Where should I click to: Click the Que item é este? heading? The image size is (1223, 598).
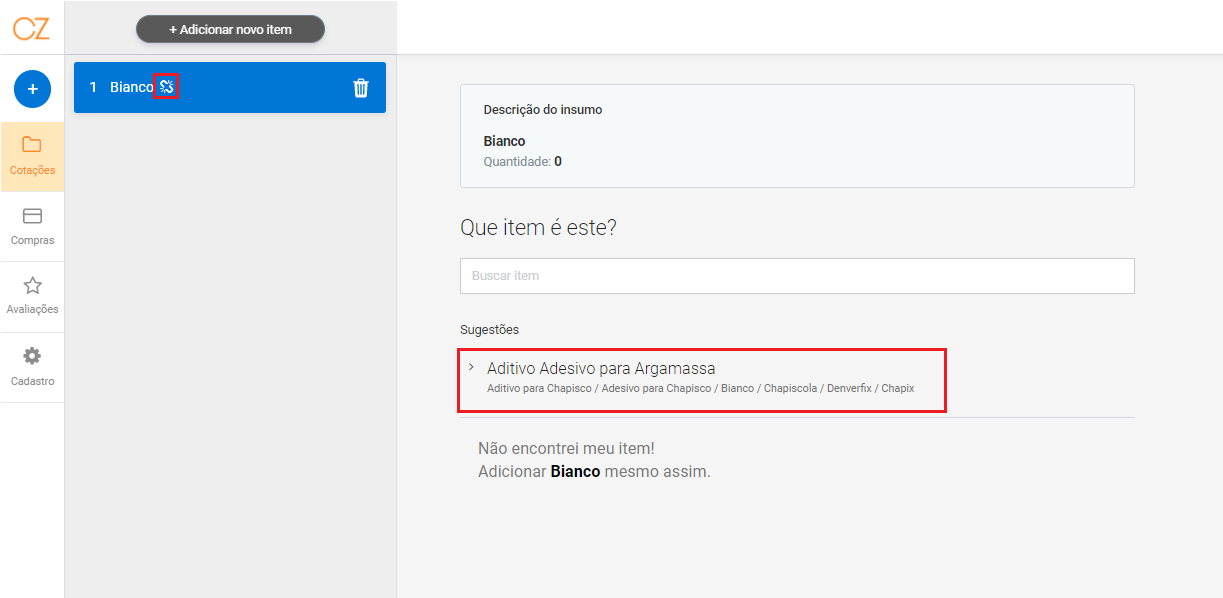tap(538, 228)
